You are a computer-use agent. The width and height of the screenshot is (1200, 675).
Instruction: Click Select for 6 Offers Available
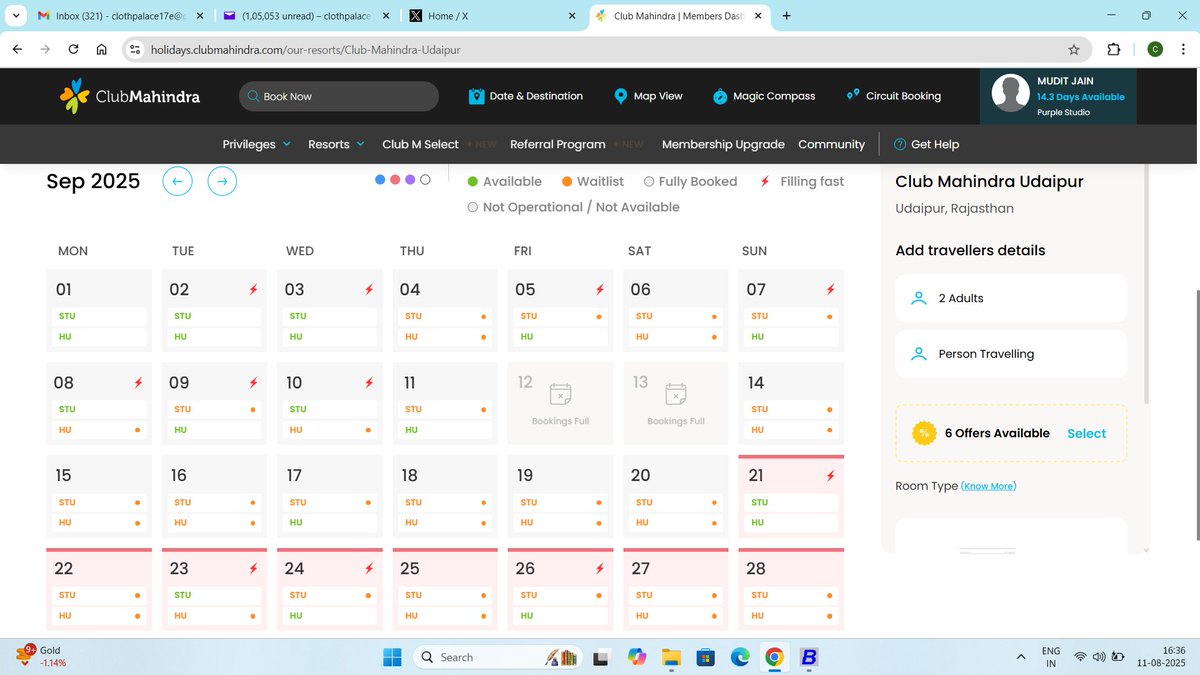tap(1086, 433)
